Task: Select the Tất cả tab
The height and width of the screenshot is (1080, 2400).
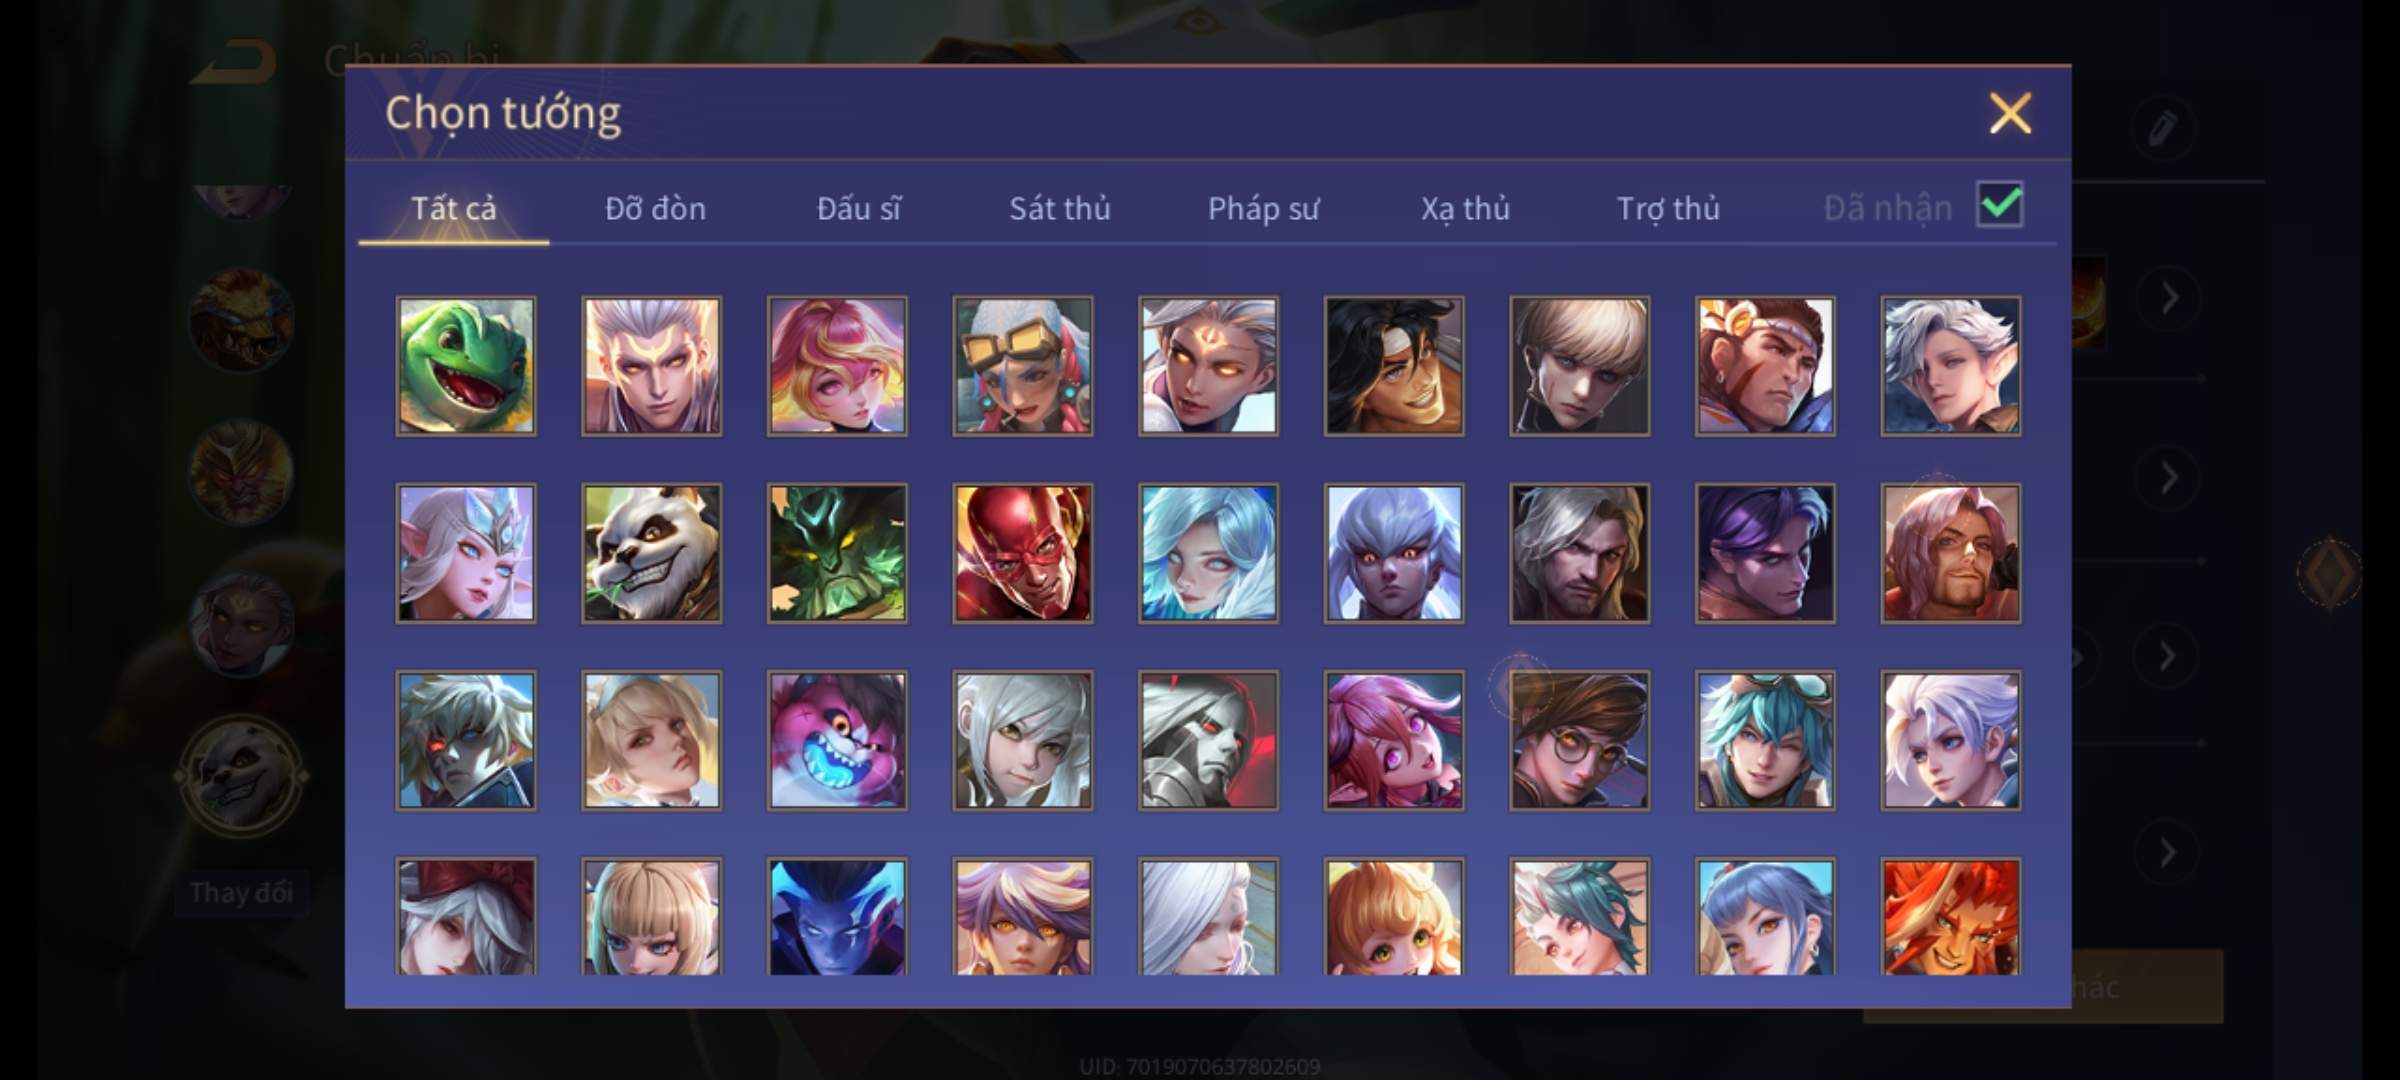Action: pyautogui.click(x=453, y=208)
